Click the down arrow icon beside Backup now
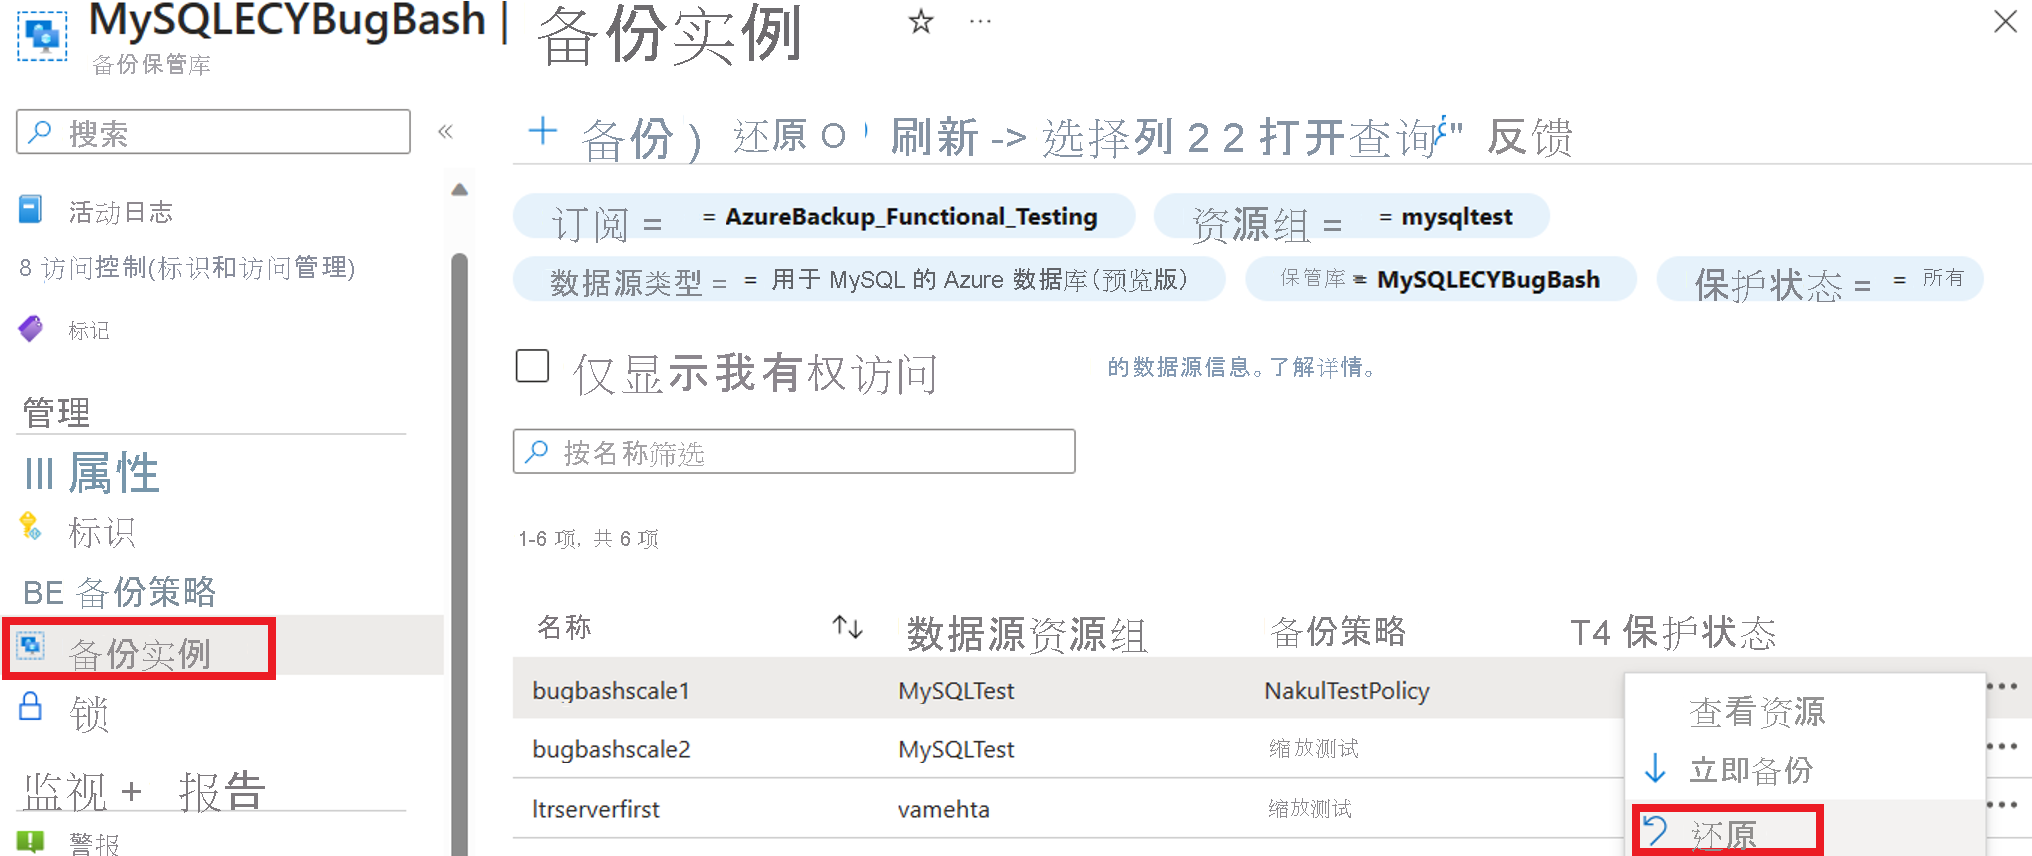Screen dimensions: 2032x856 (x=1656, y=769)
